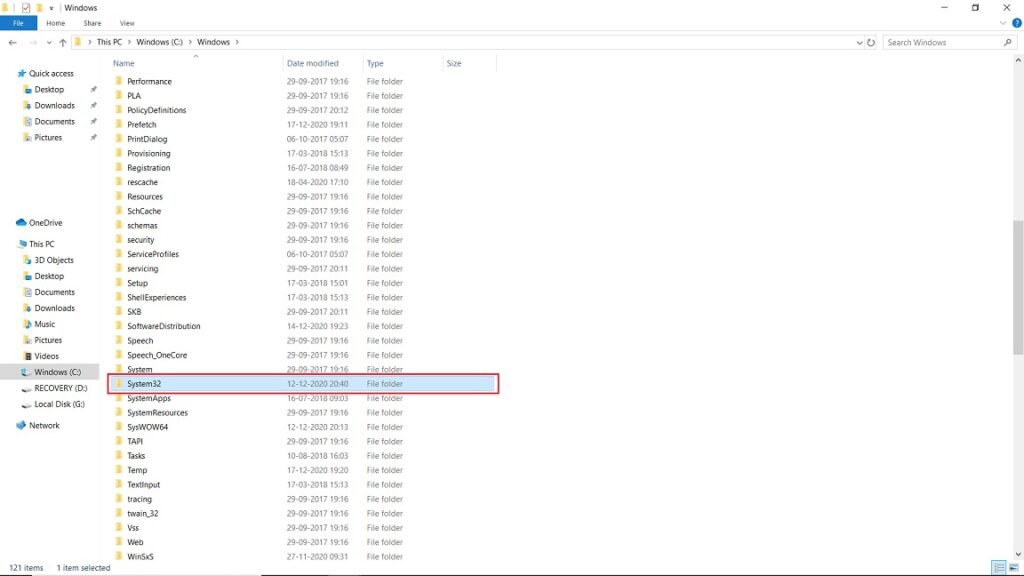Open 3D Objects under This PC
Screen dimensions: 1024x576
[x=54, y=260]
